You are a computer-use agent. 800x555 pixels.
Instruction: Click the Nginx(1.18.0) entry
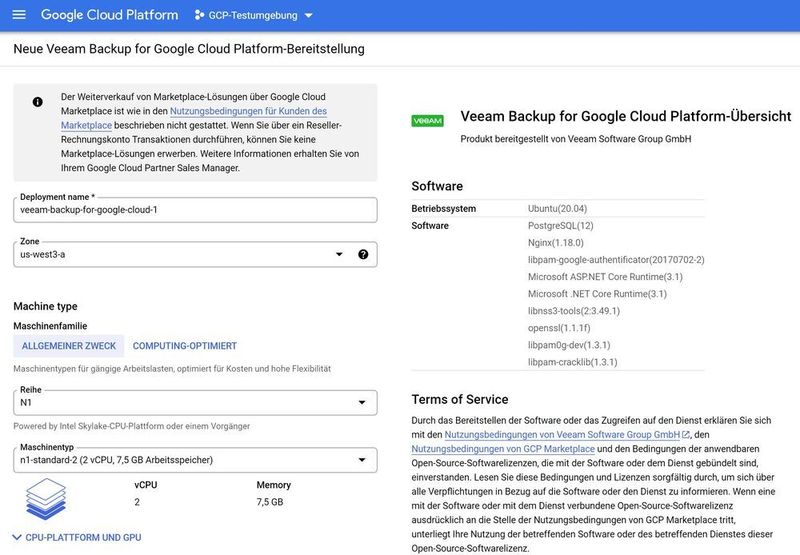pyautogui.click(x=556, y=243)
